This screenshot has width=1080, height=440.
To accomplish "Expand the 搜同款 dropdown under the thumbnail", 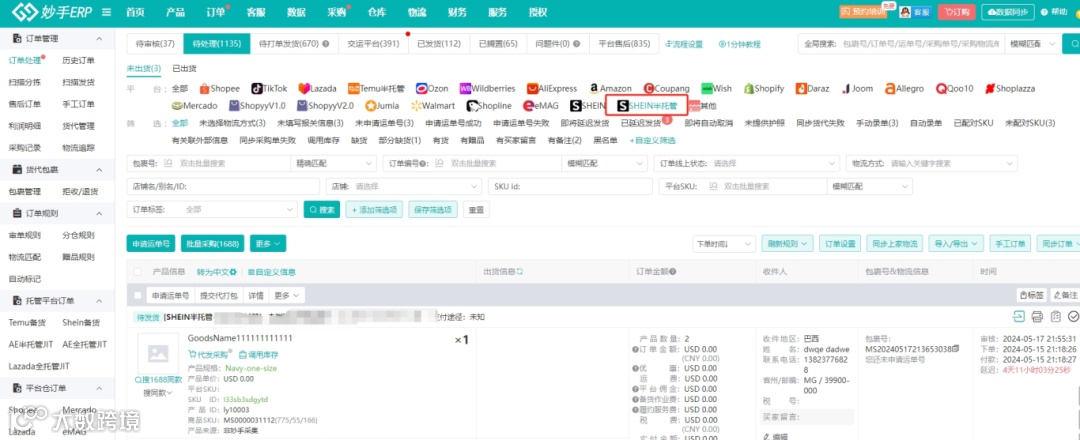I will (158, 392).
